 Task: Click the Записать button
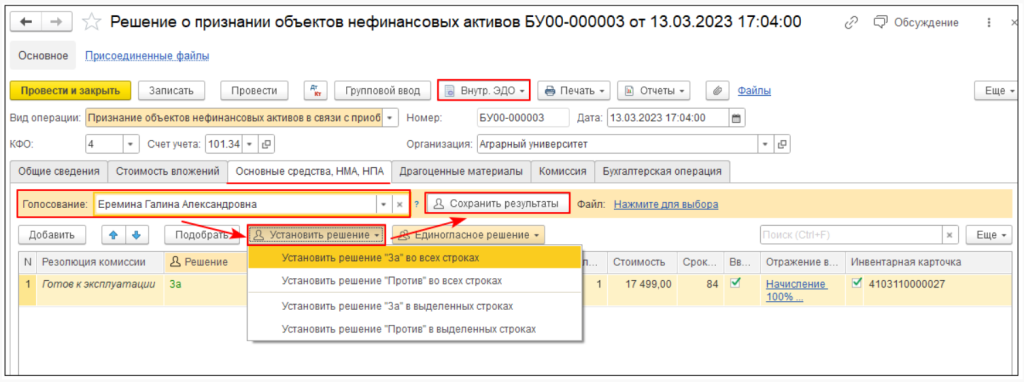pyautogui.click(x=171, y=91)
